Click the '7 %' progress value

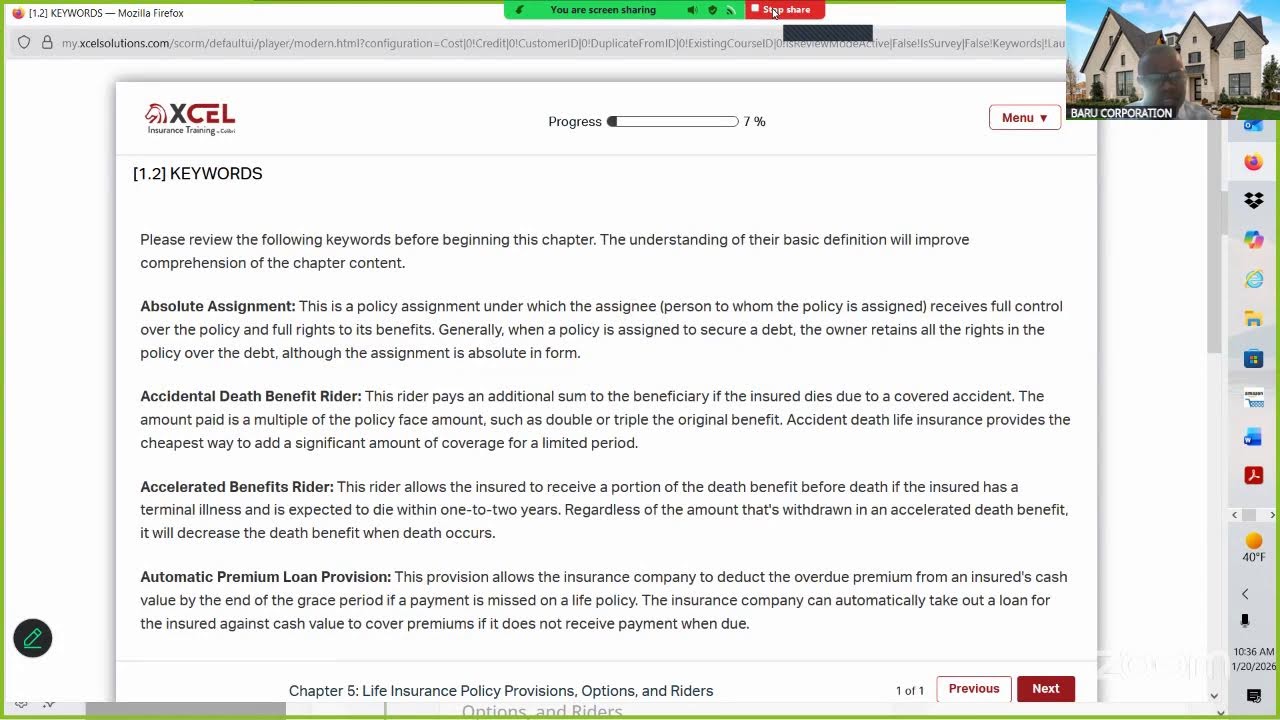tap(754, 121)
